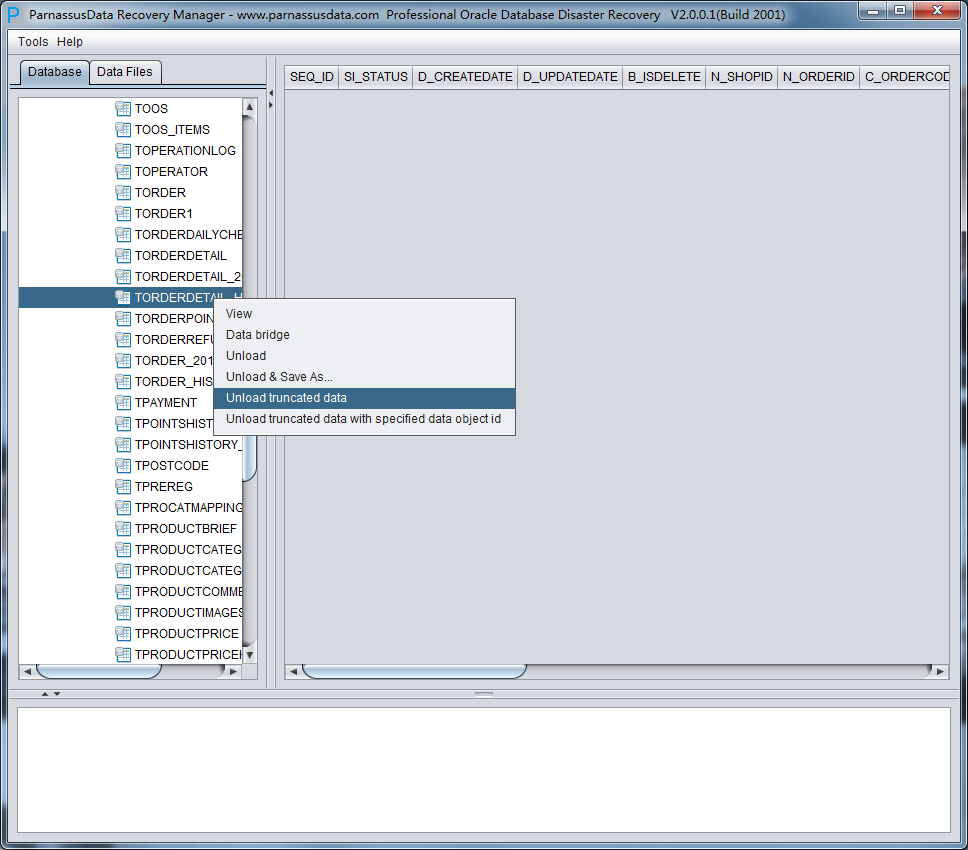Collapse left panel using the divider arrow
This screenshot has height=850, width=968.
coord(270,93)
